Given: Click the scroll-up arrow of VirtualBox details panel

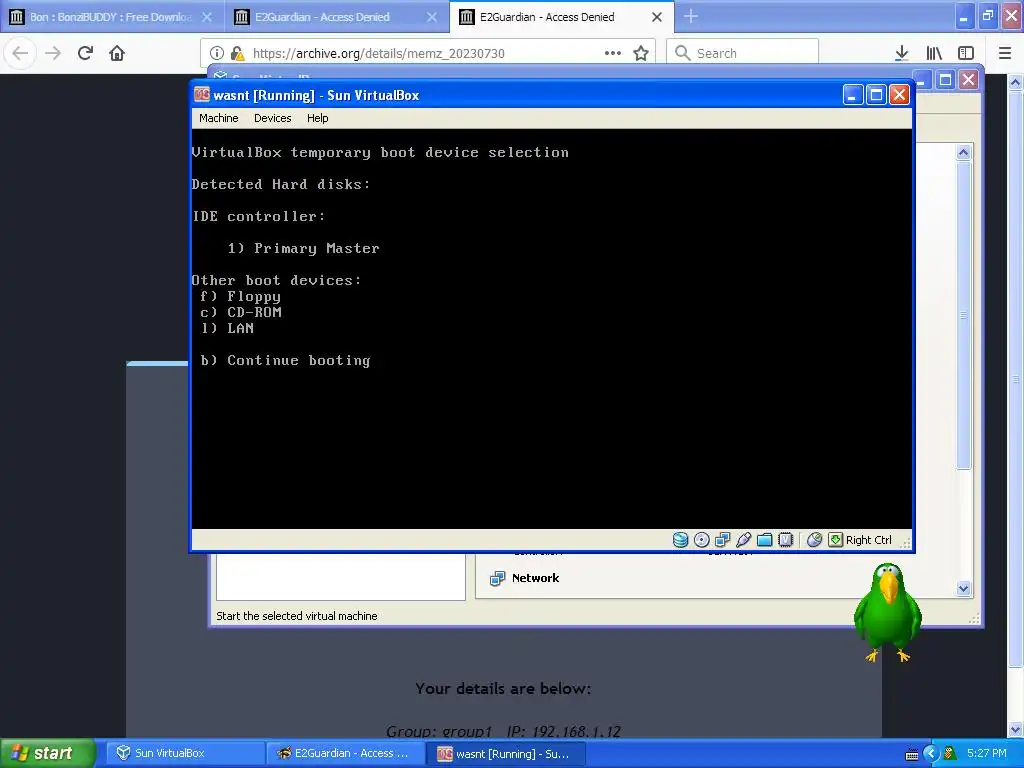Looking at the screenshot, I should [963, 153].
